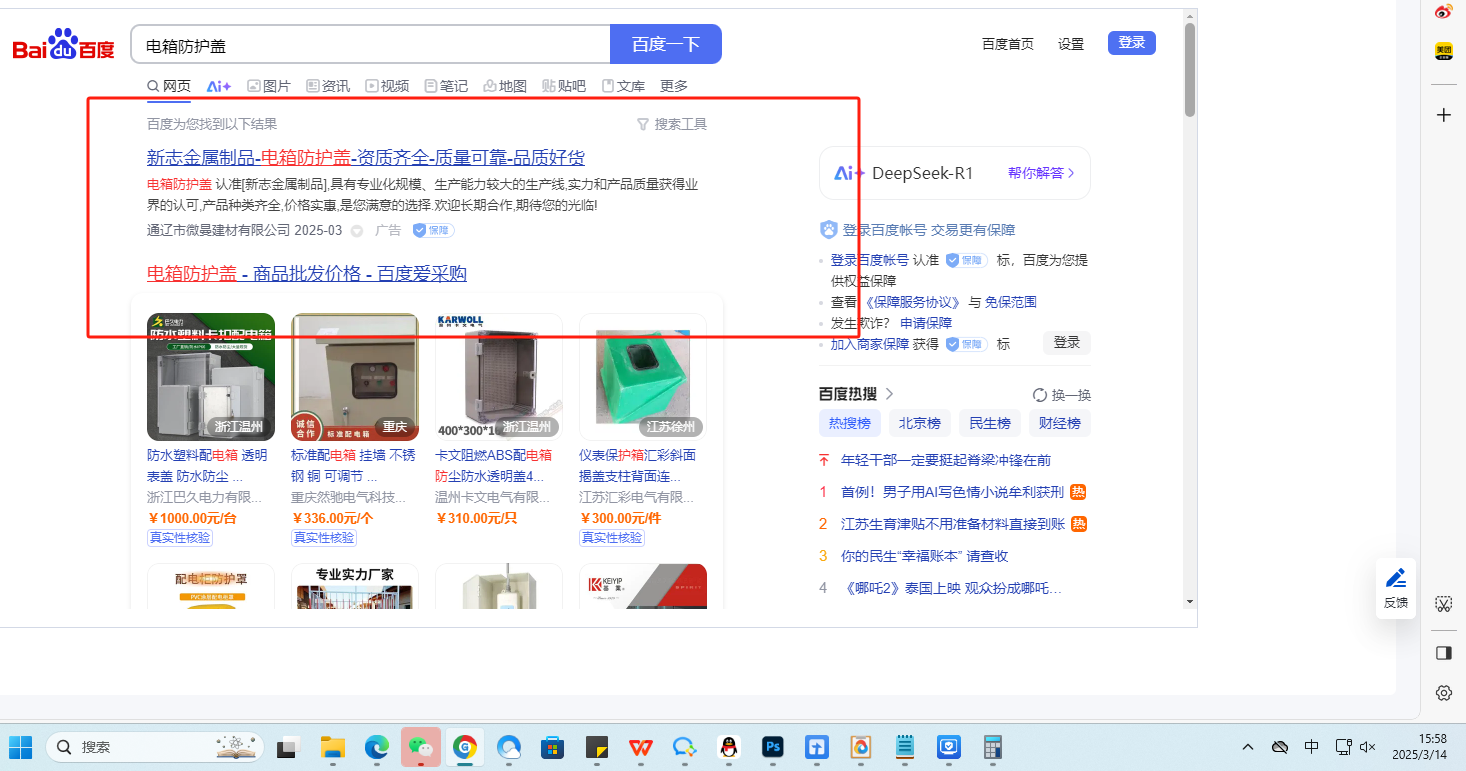Click the page's vertical scrollbar thumb
This screenshot has width=1466, height=771.
pos(1189,70)
